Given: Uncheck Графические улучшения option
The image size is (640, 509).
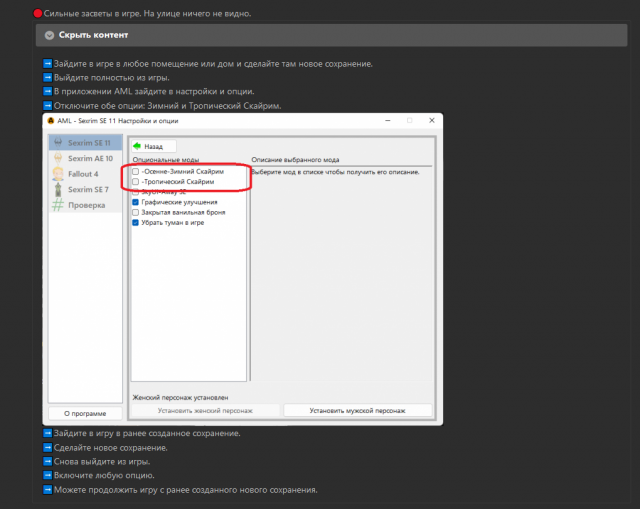Looking at the screenshot, I should 136,202.
